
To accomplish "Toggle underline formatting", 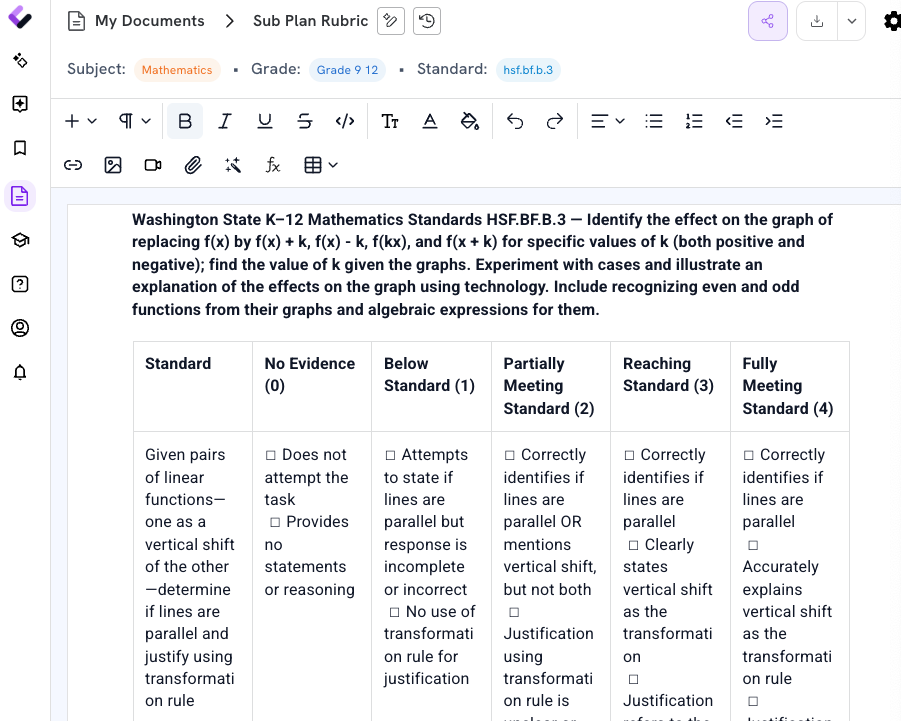I will click(264, 121).
